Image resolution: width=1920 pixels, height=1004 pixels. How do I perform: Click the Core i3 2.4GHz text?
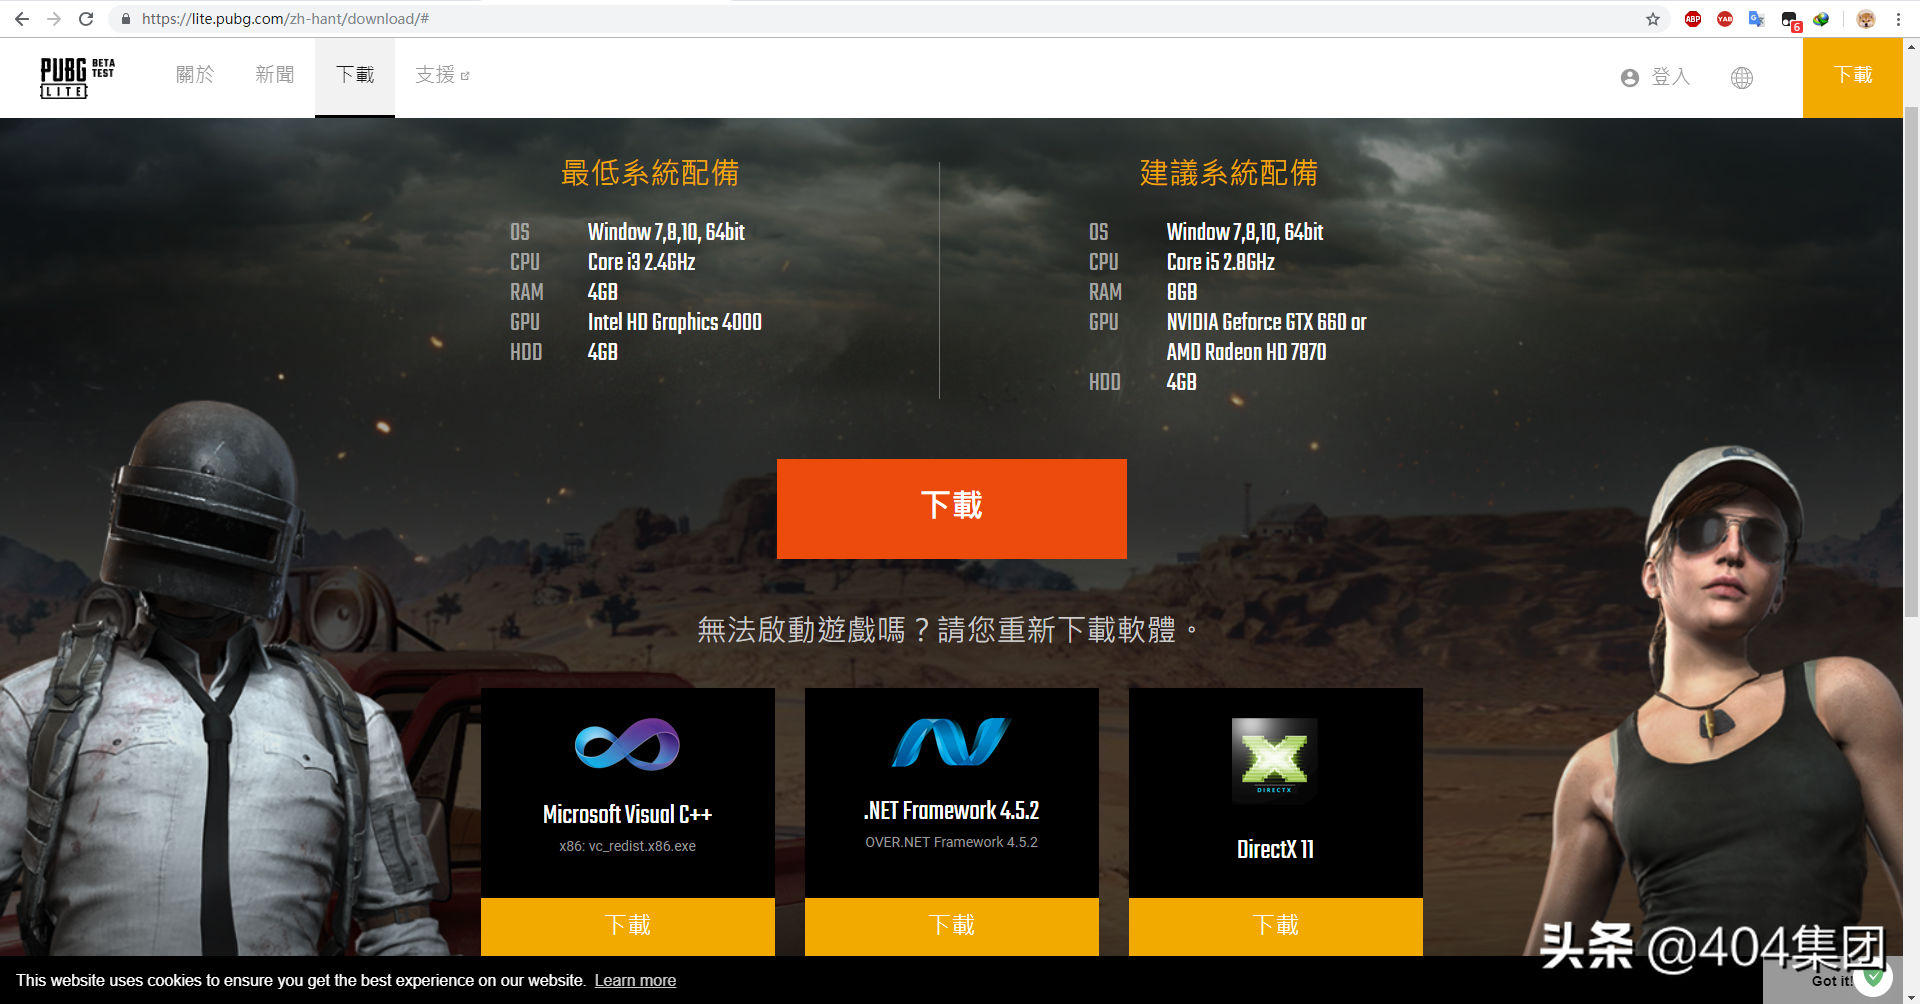[642, 262]
